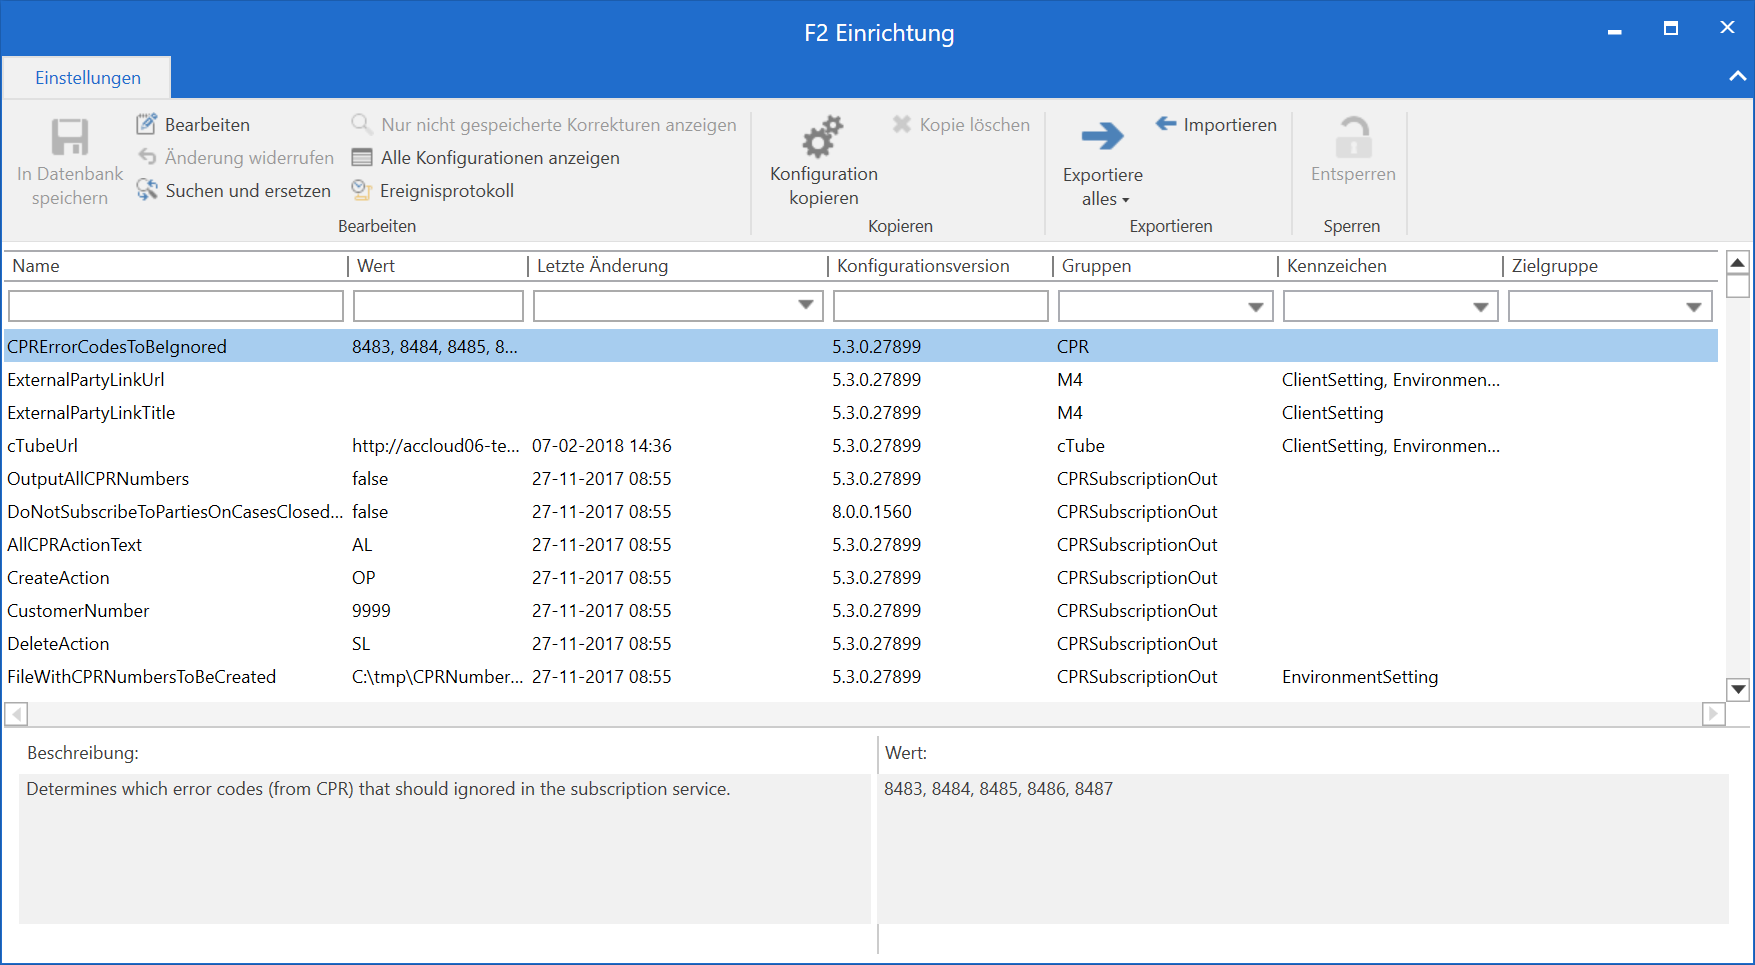Collapse the ribbon with the chevron arrow
Viewport: 1755px width, 965px height.
(1737, 76)
